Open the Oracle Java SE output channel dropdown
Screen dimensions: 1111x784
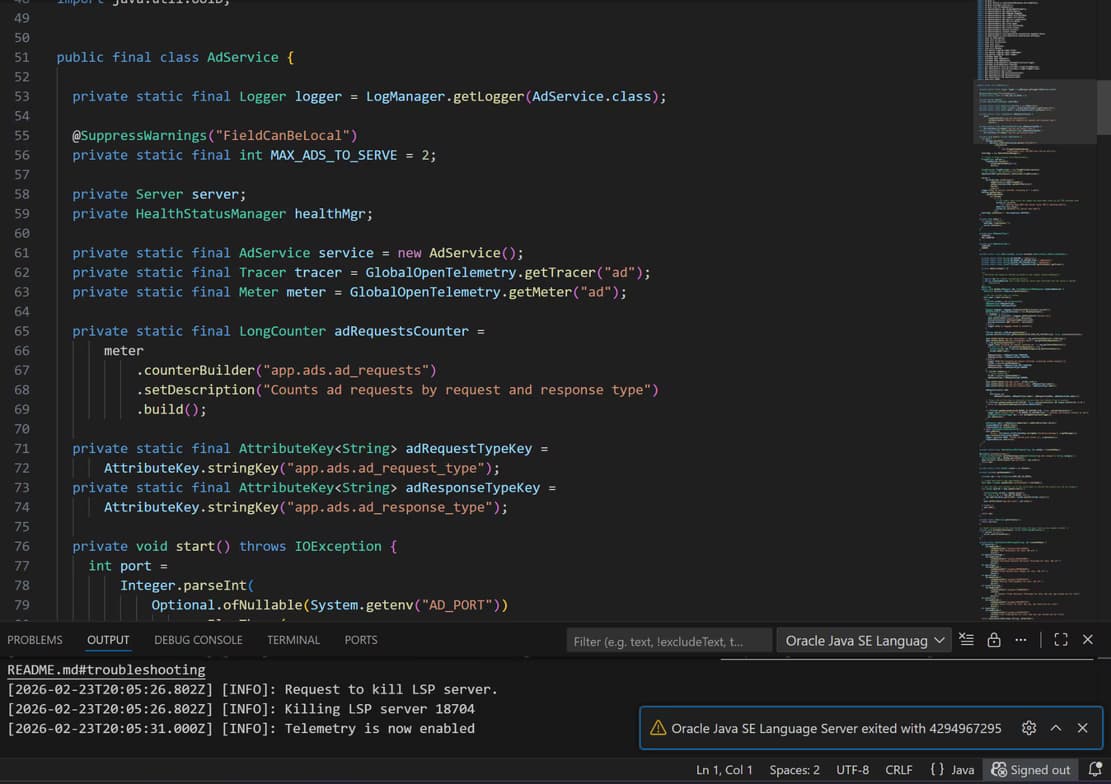point(865,640)
